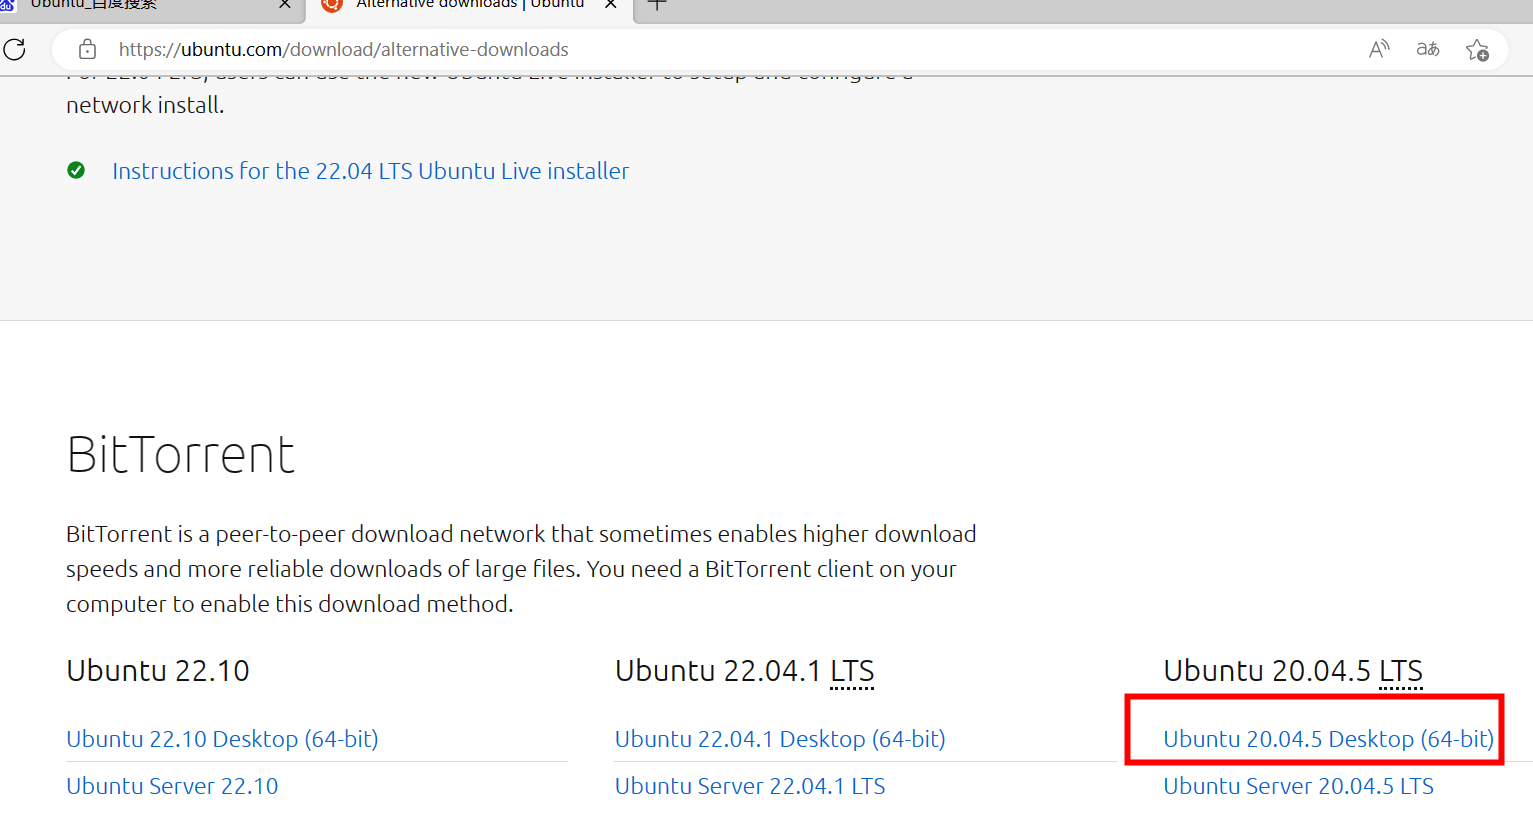This screenshot has height=819, width=1533.
Task: Download the Ubuntu 22.10 Desktop (64-bit) torrent
Action: point(222,739)
